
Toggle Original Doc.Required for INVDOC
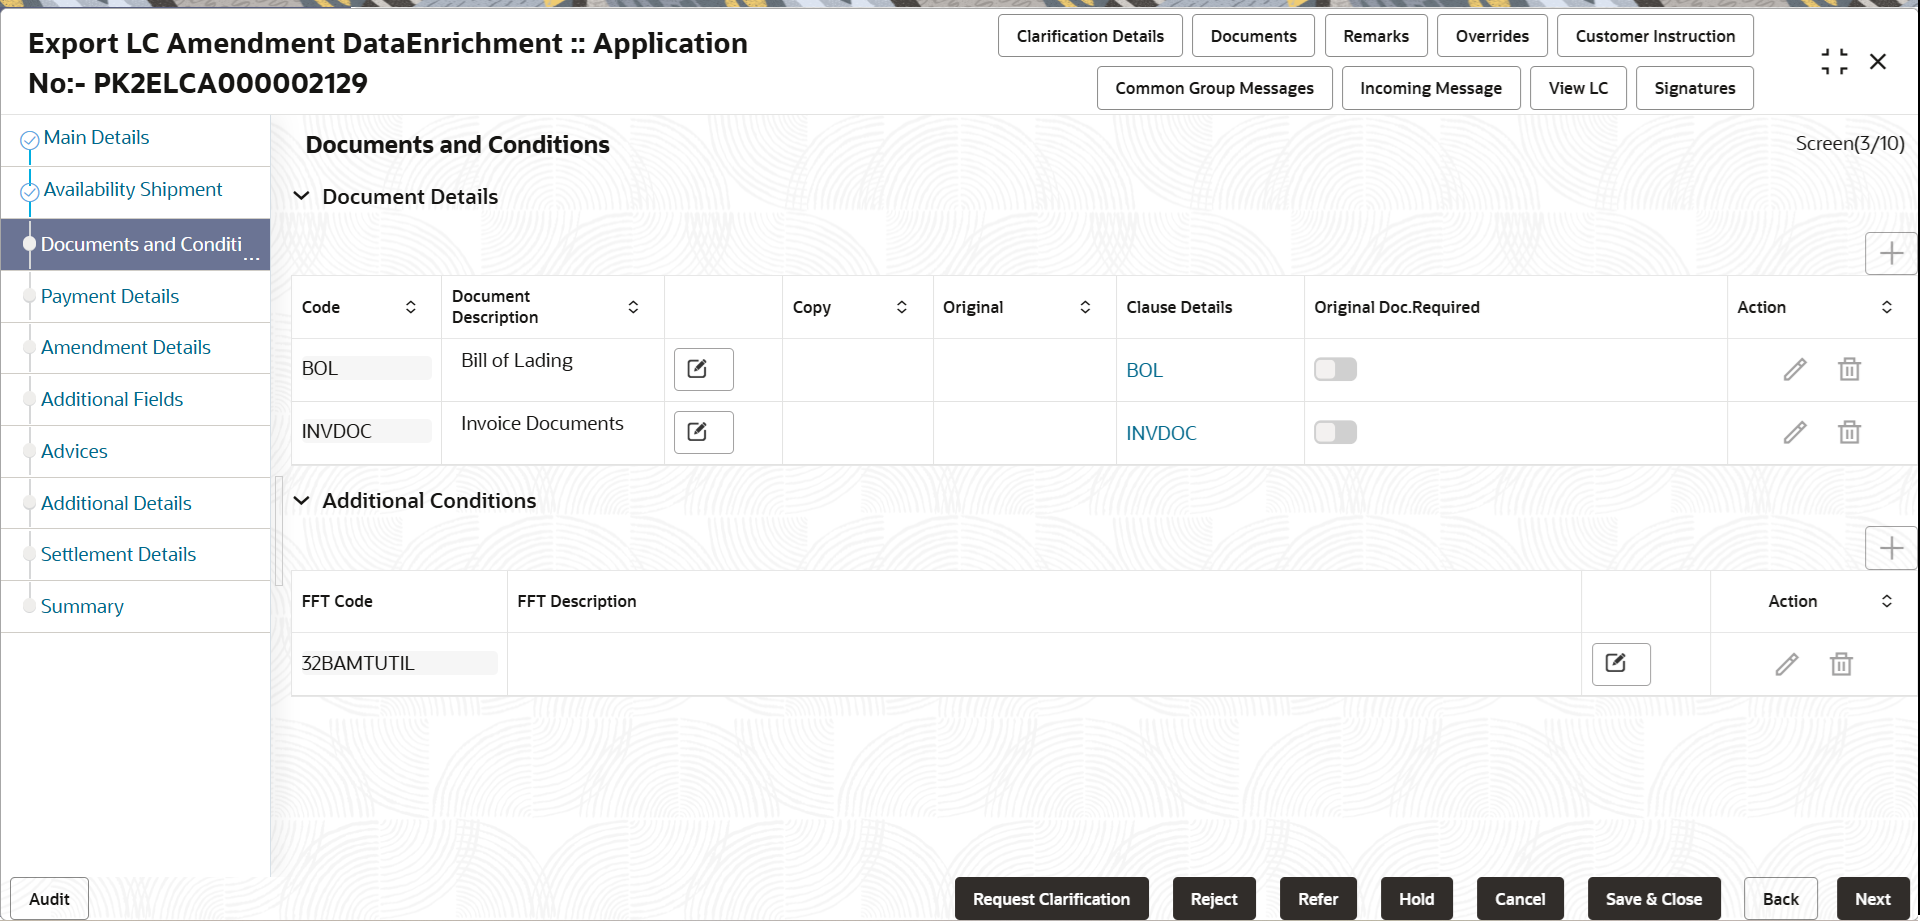1335,432
